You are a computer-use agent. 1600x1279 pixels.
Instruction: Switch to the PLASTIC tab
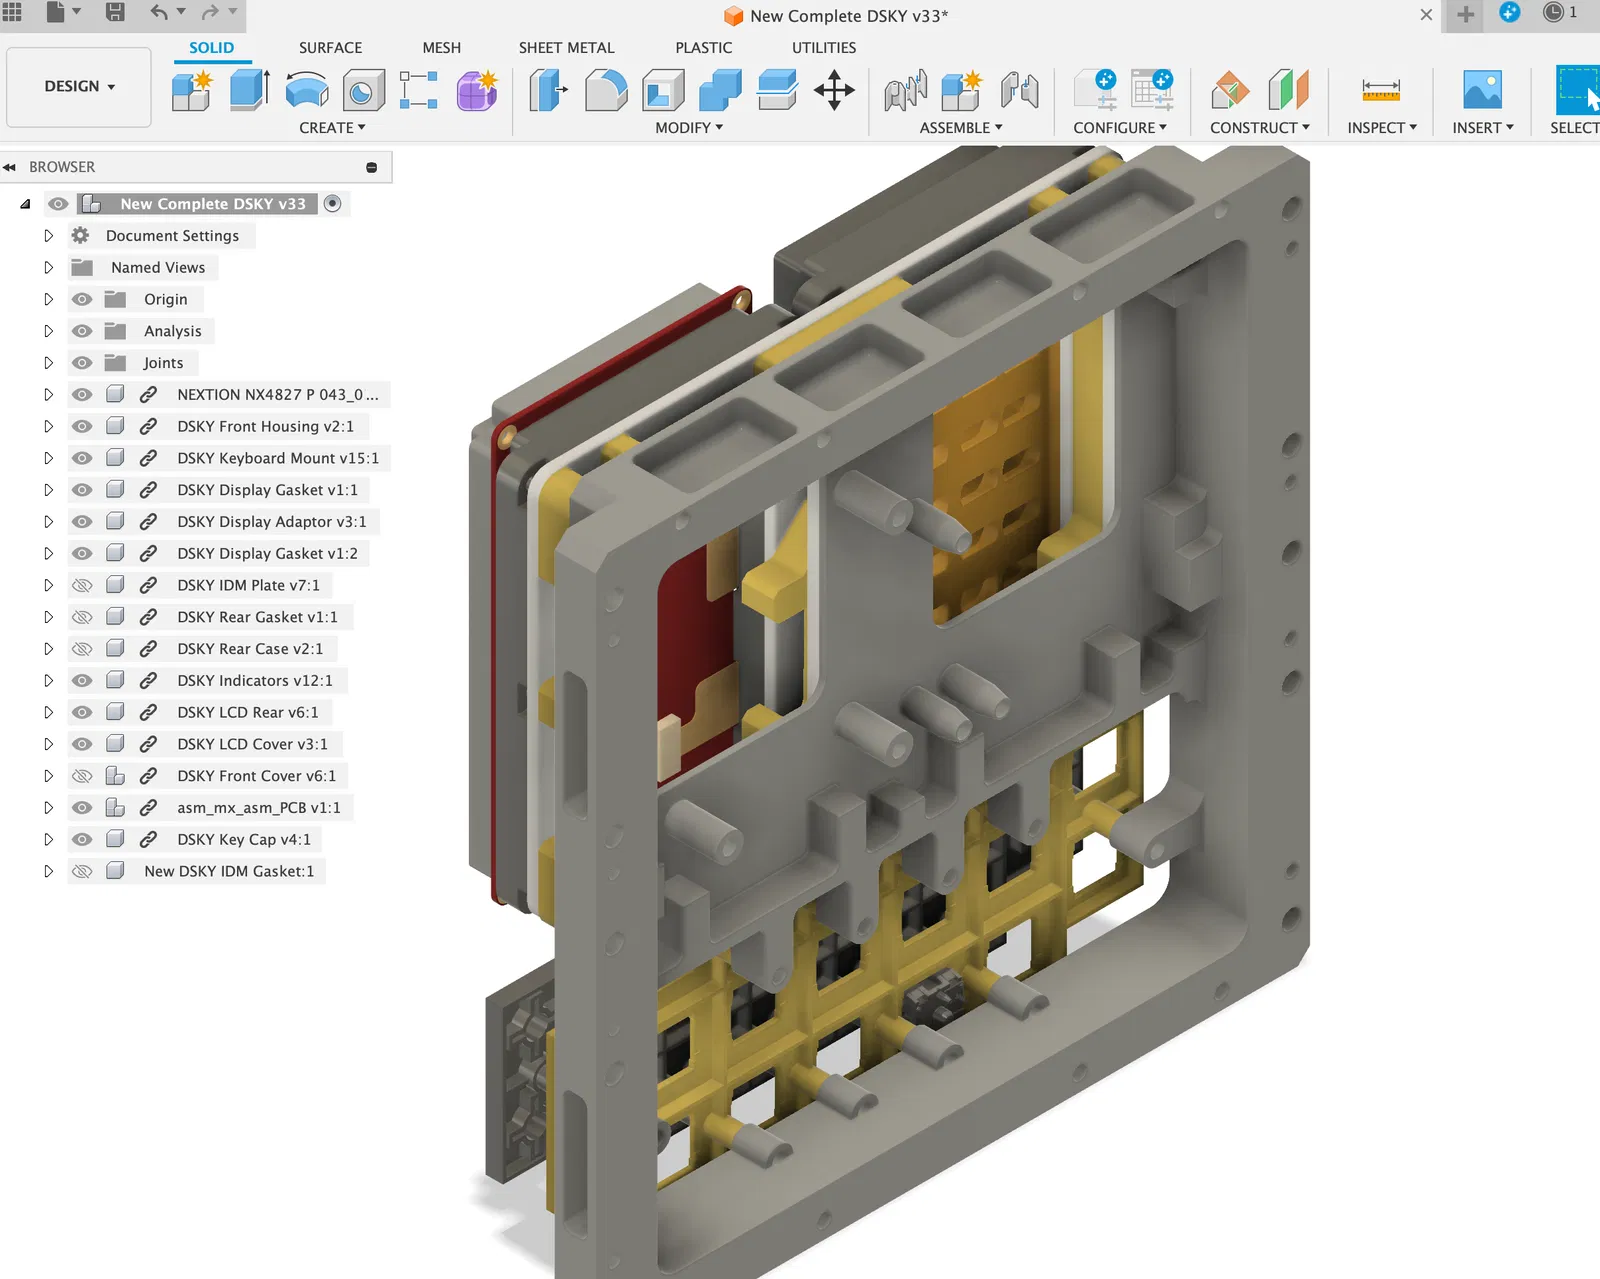click(x=704, y=48)
